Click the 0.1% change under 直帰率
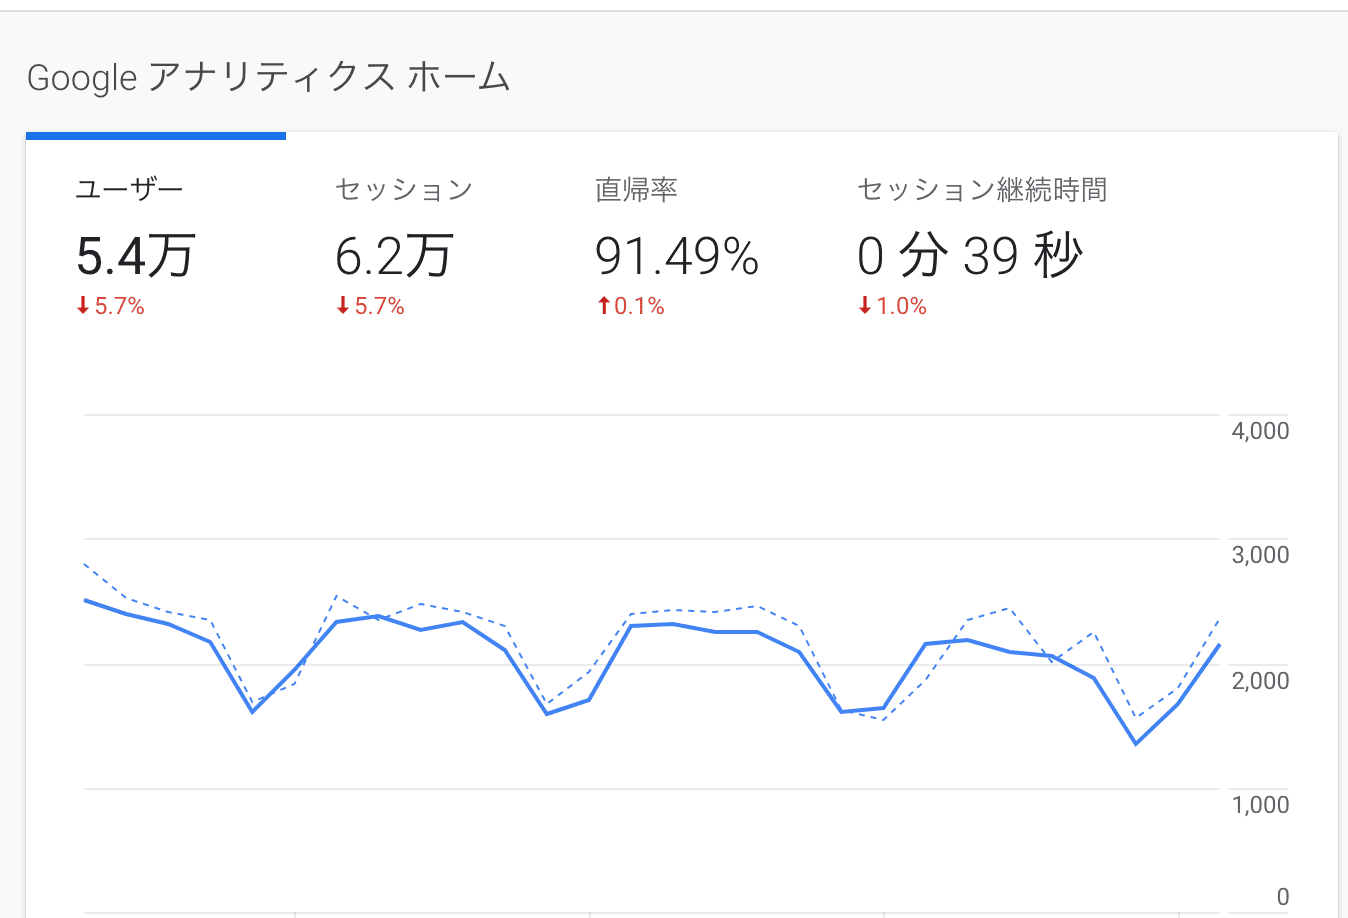The height and width of the screenshot is (918, 1348). click(x=639, y=306)
